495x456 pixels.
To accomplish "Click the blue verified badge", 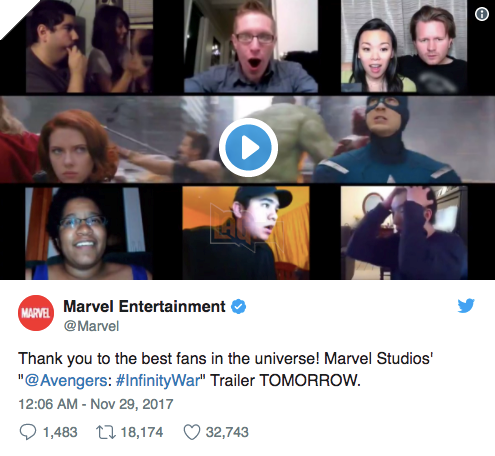I will point(239,307).
